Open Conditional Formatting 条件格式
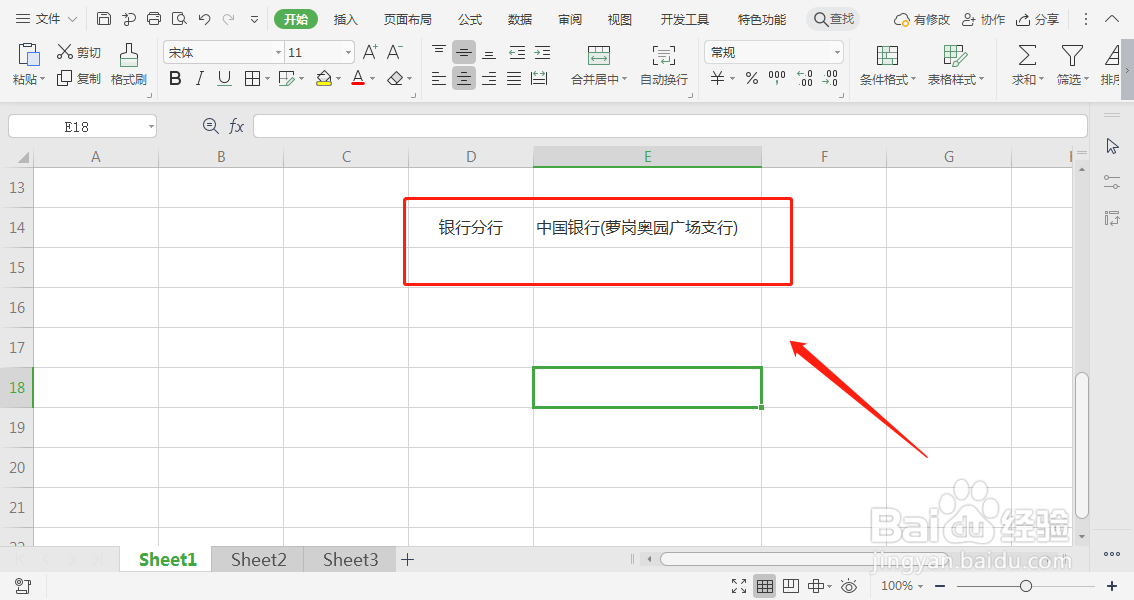The image size is (1134, 600). (887, 64)
